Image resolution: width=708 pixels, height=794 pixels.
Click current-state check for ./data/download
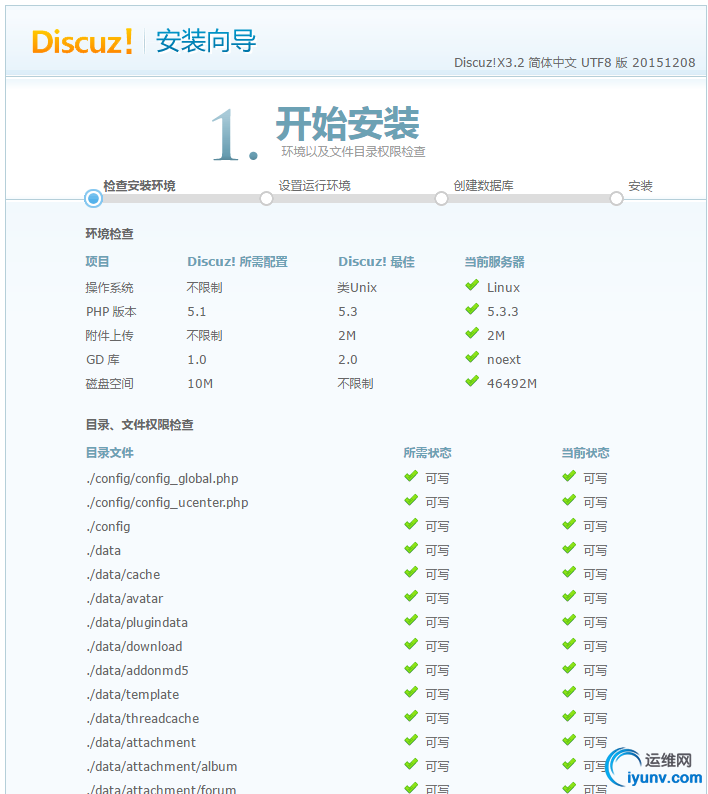click(569, 644)
